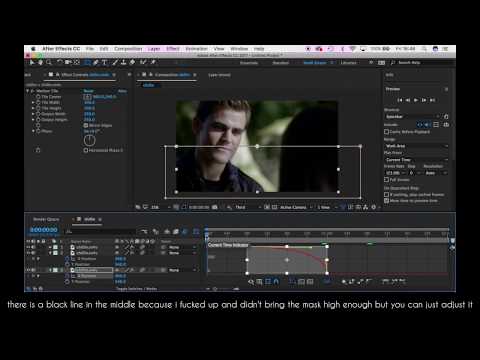
Task: Toggle visibility eye of layer 3
Action: point(28,270)
